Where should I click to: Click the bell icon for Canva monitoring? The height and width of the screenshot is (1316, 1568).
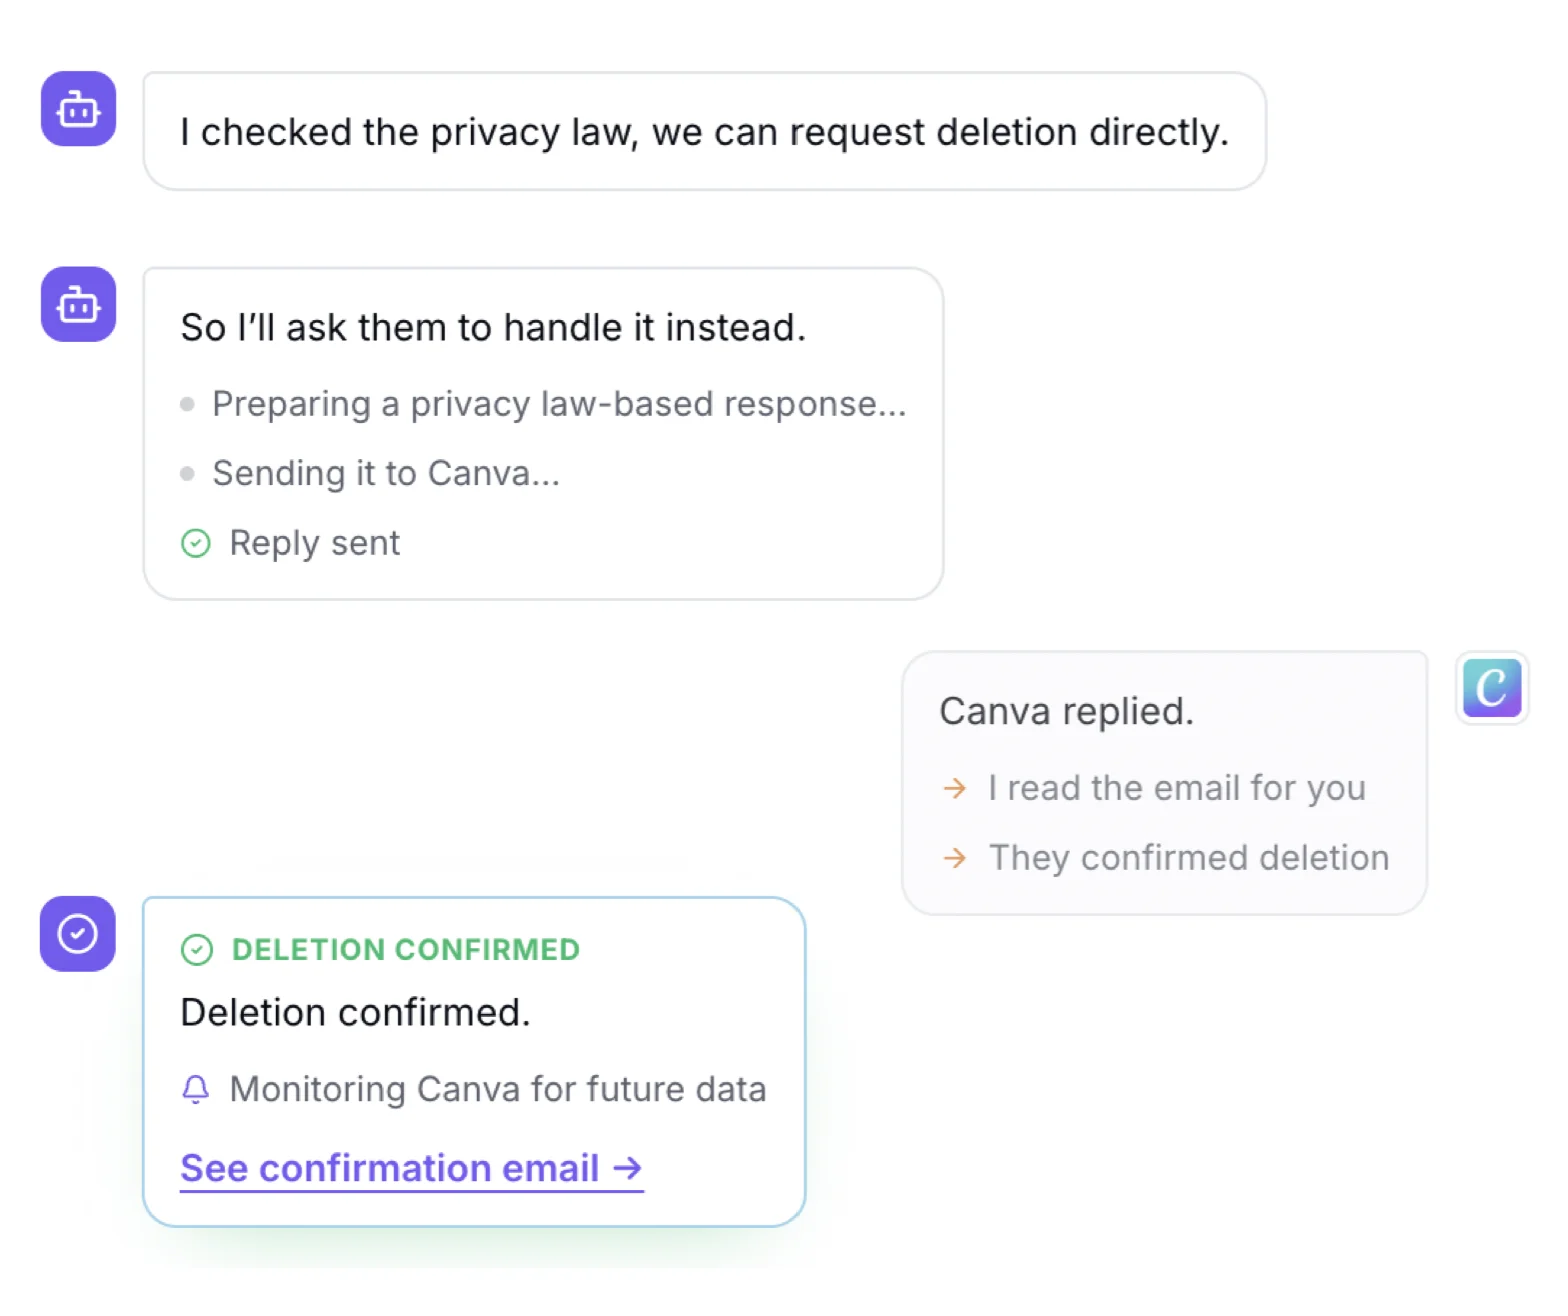[196, 1089]
